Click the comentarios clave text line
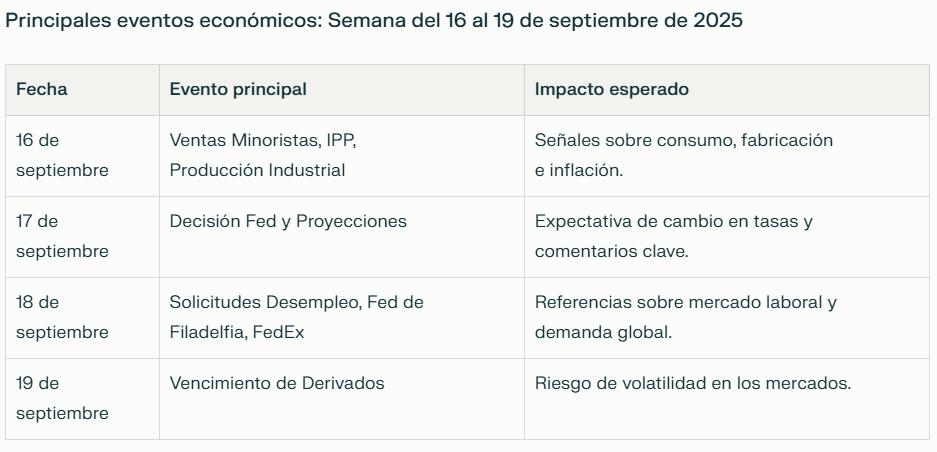 [612, 252]
